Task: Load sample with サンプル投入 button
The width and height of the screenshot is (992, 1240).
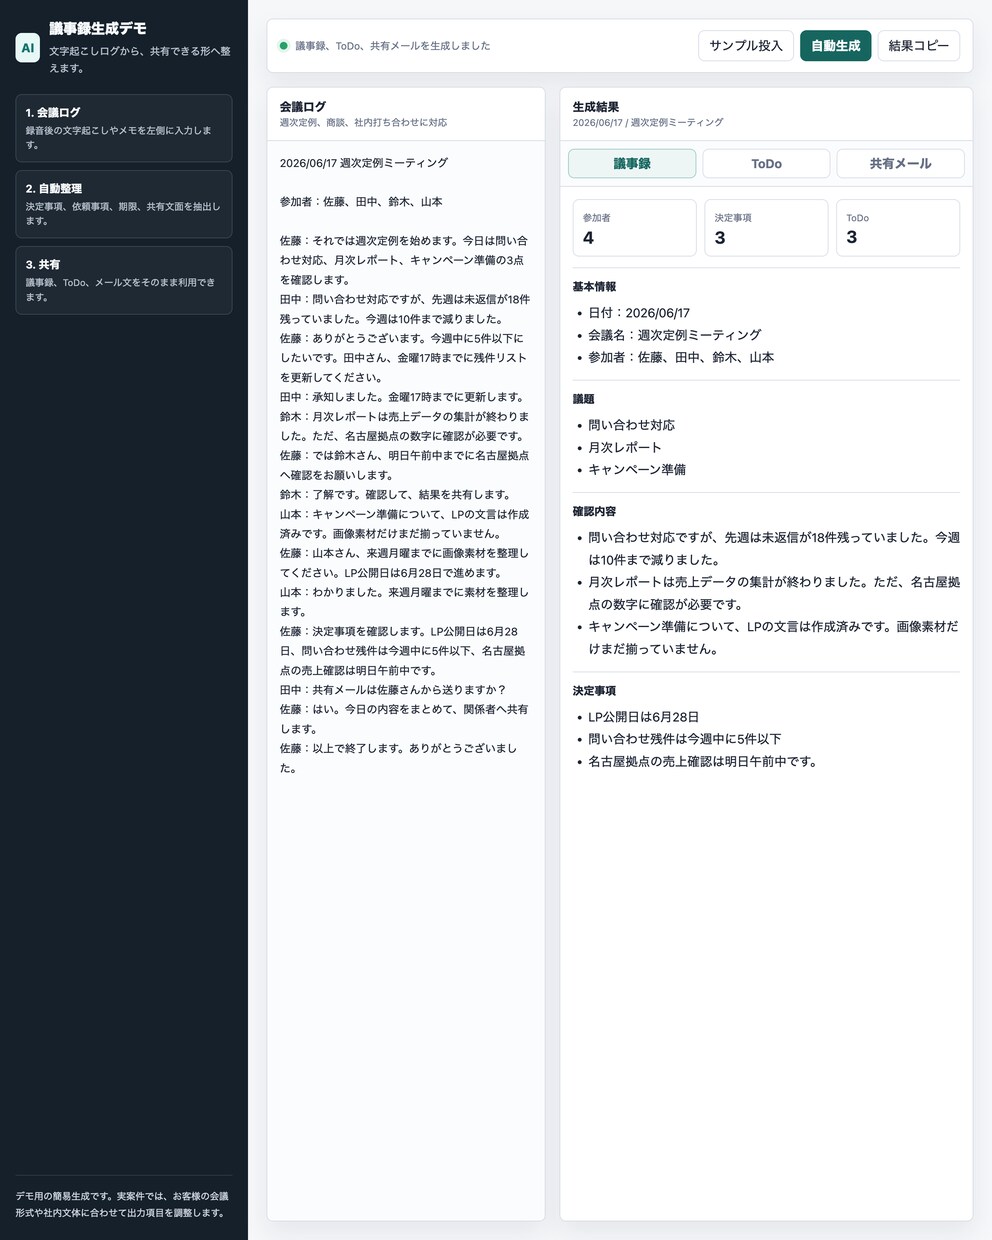Action: (x=746, y=46)
